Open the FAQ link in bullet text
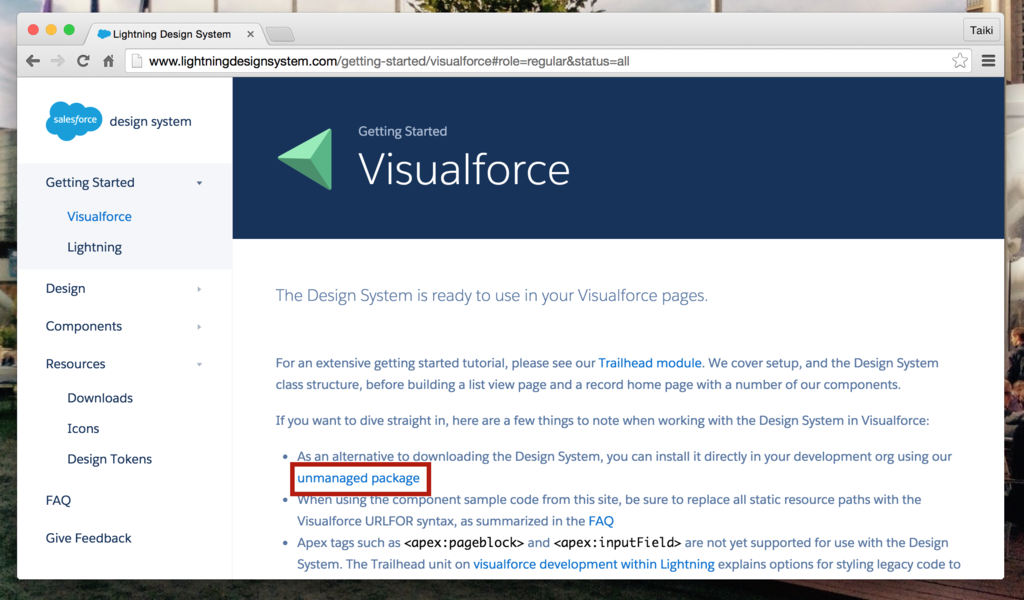Viewport: 1024px width, 600px height. (x=601, y=522)
